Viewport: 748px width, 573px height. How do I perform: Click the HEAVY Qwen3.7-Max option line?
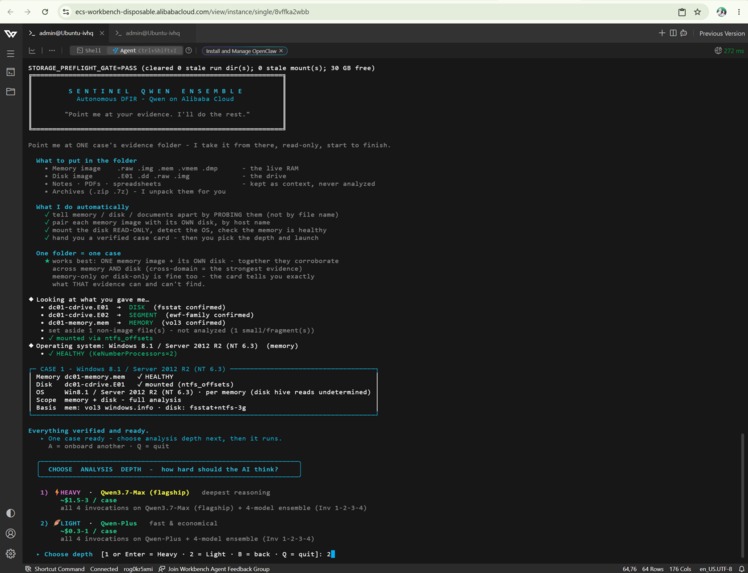point(155,492)
